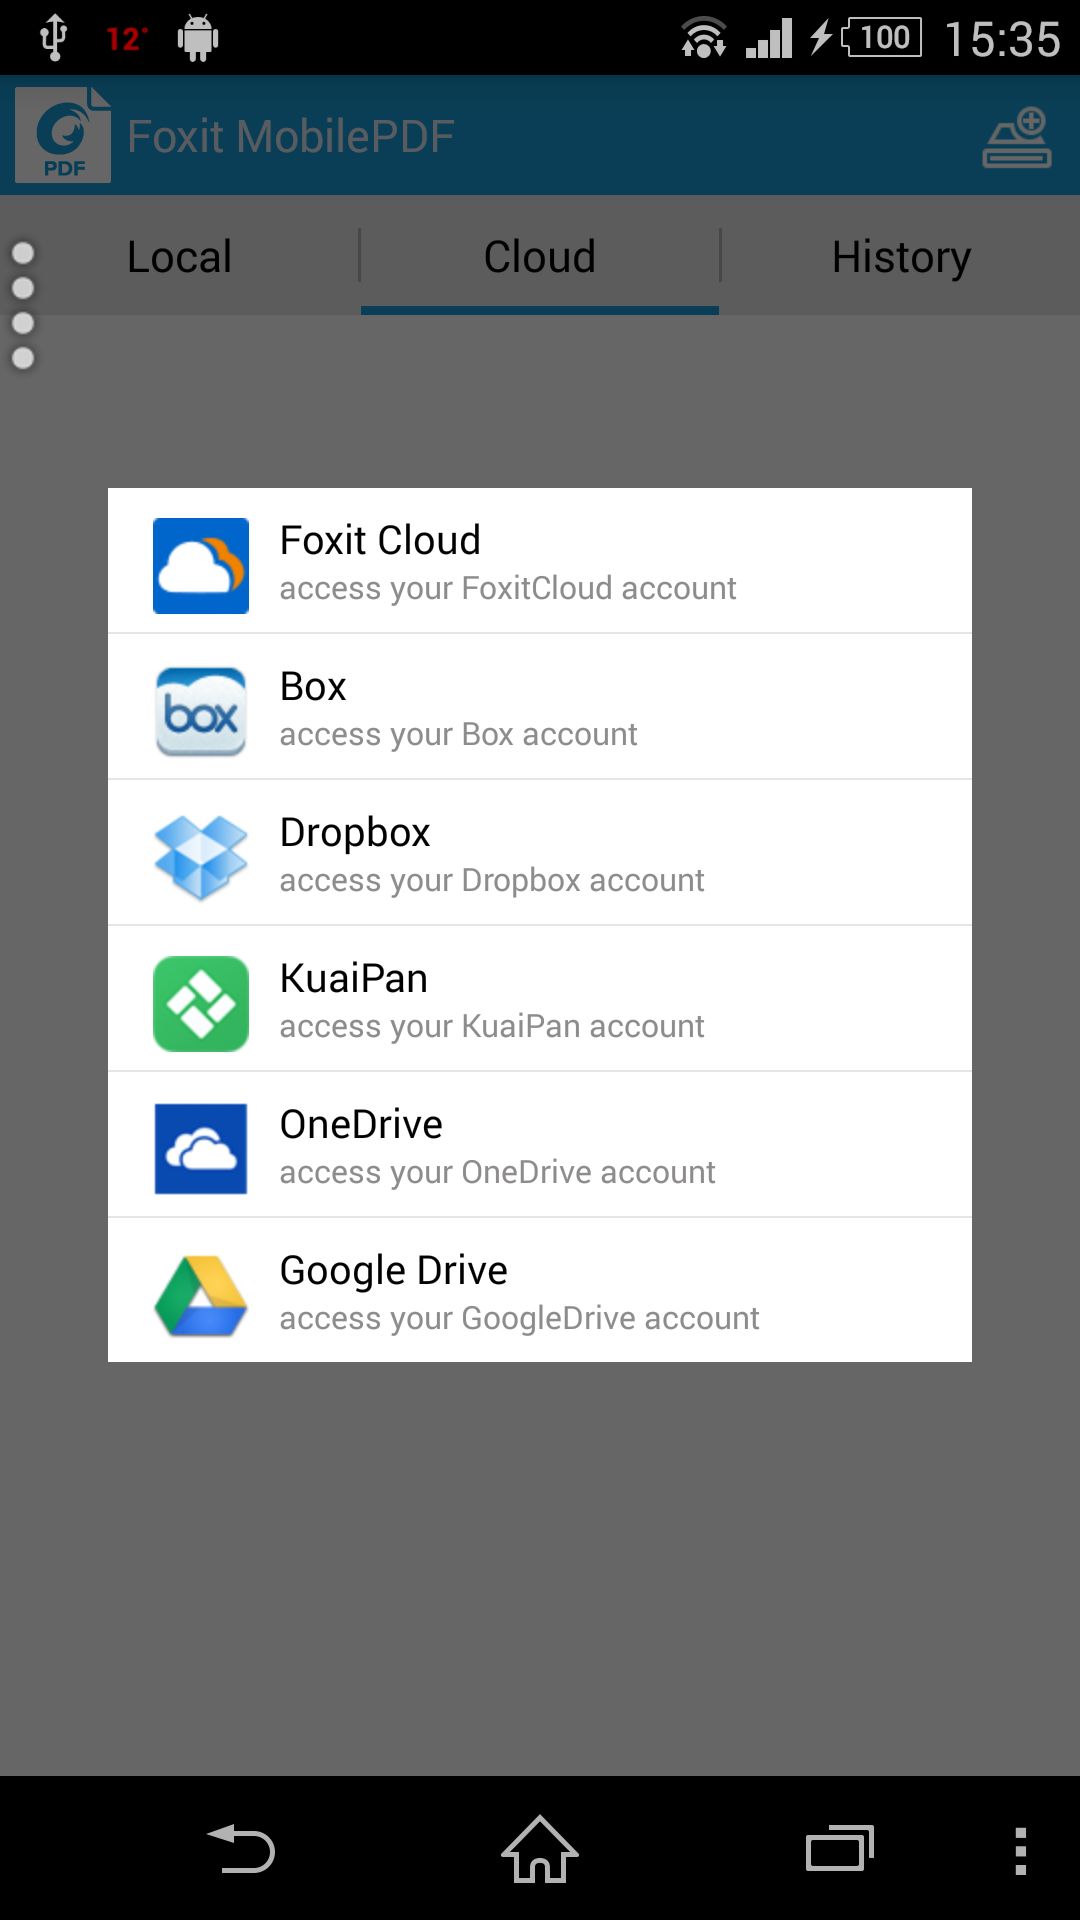Image resolution: width=1080 pixels, height=1920 pixels.
Task: Tap the Wi-Fi status icon
Action: [703, 38]
